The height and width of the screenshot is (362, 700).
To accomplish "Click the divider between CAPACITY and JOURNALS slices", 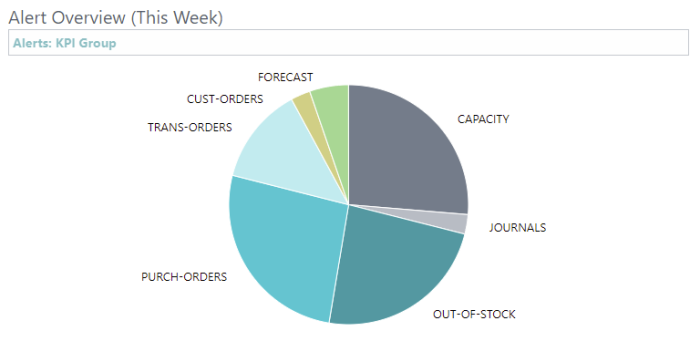I will (x=408, y=209).
